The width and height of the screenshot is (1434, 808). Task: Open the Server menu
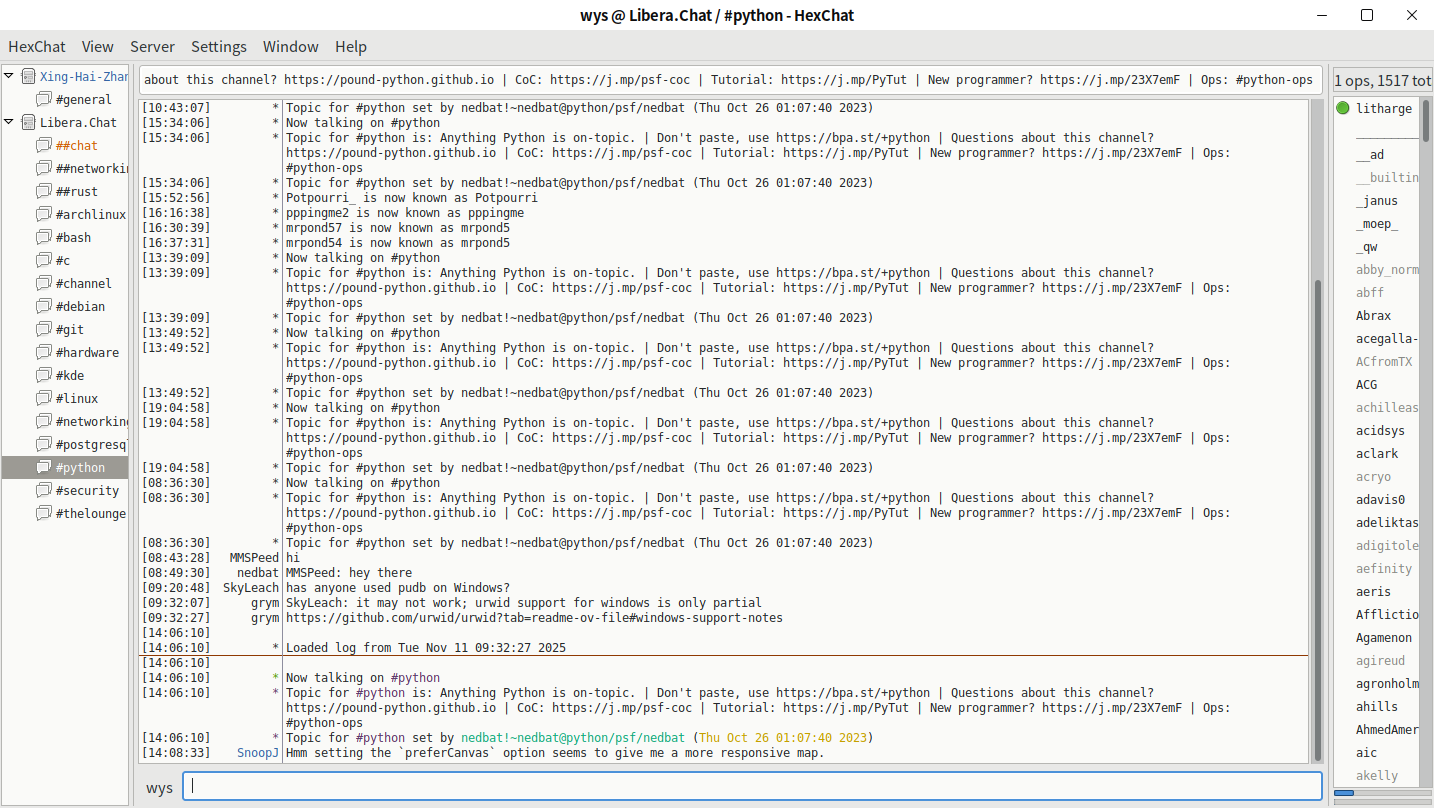click(152, 46)
